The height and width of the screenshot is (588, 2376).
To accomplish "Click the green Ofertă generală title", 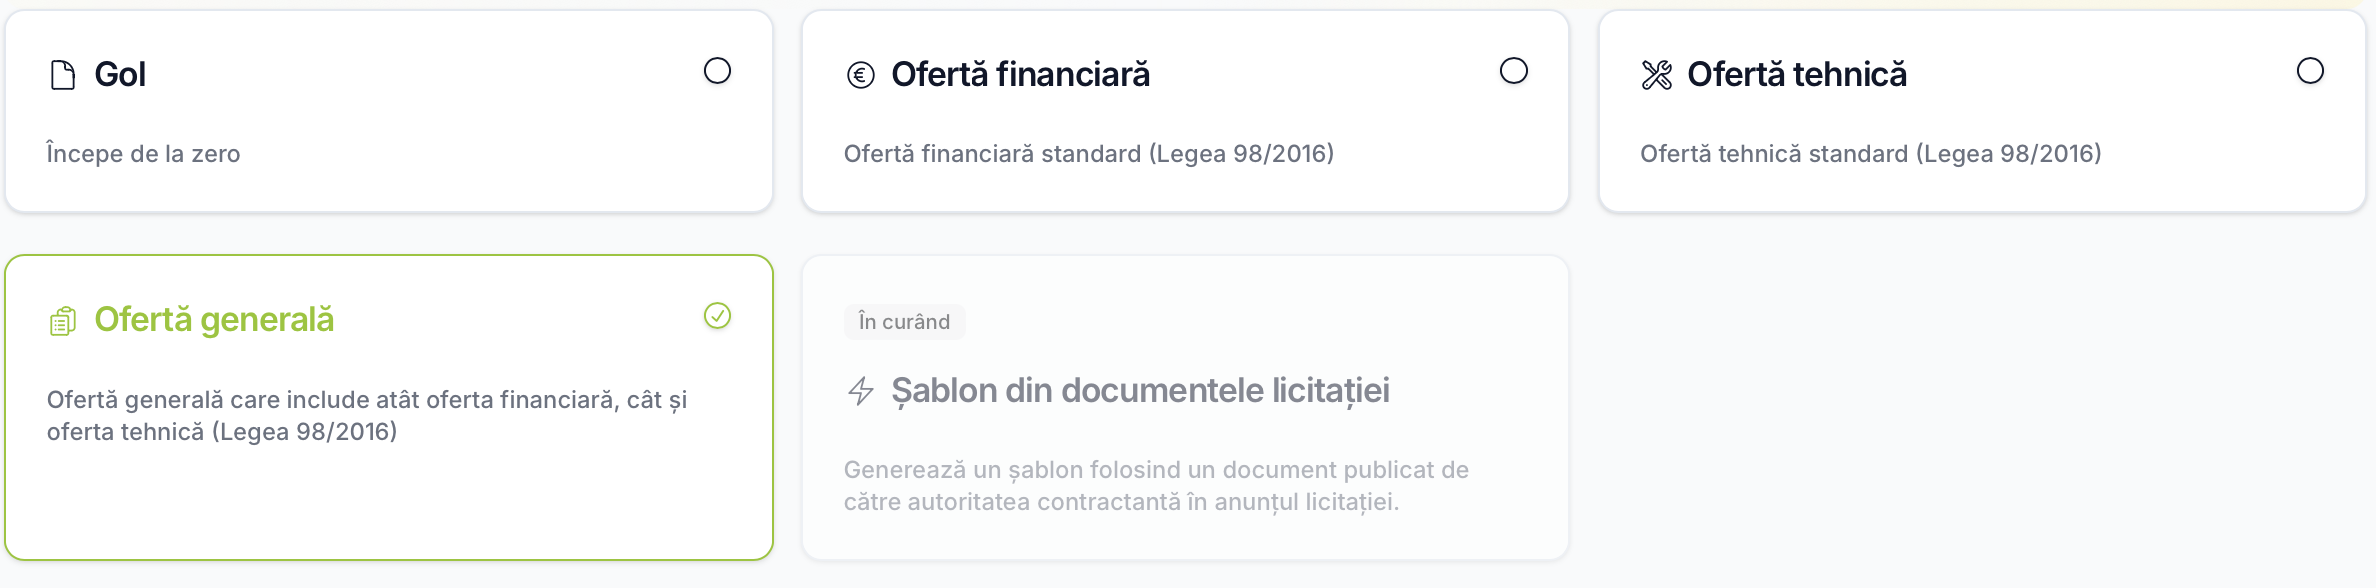I will coord(214,320).
